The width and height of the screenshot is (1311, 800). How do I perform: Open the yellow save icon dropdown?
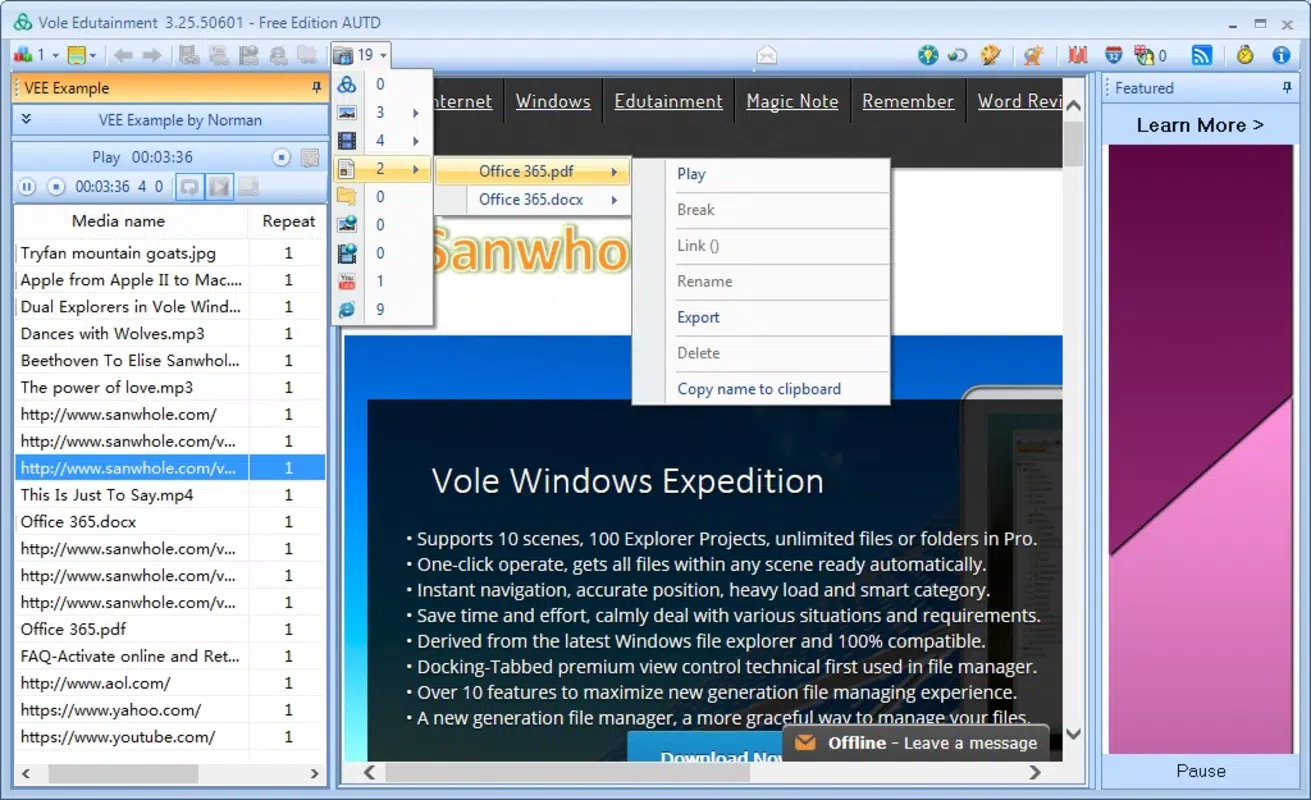pyautogui.click(x=92, y=55)
